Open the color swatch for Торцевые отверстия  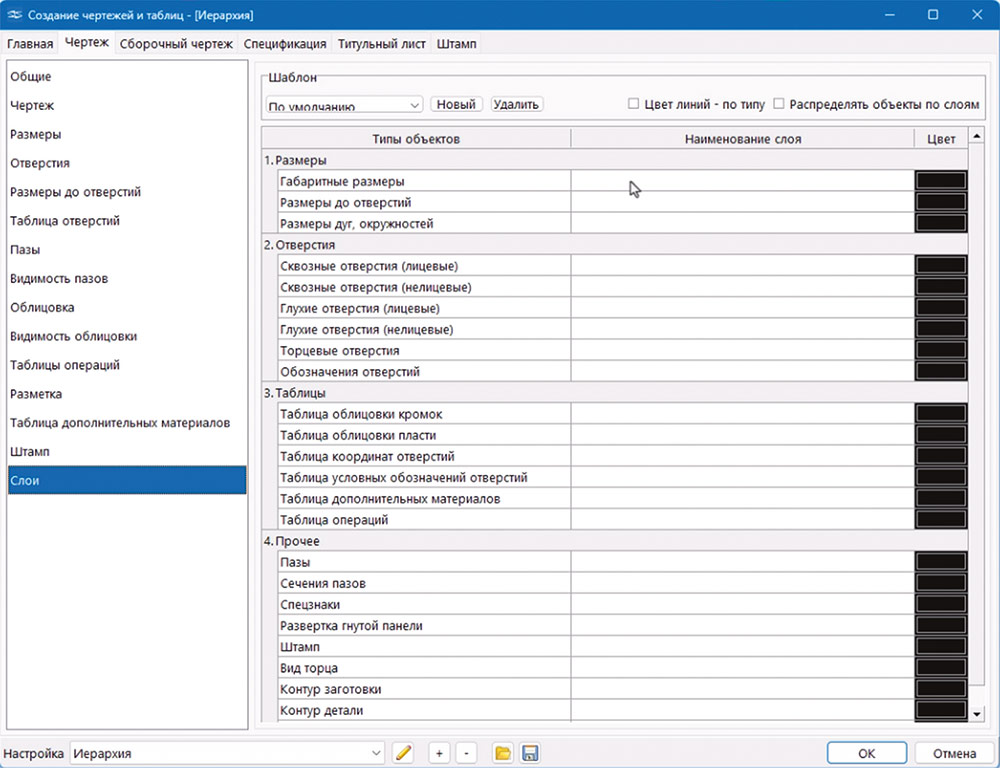(940, 351)
